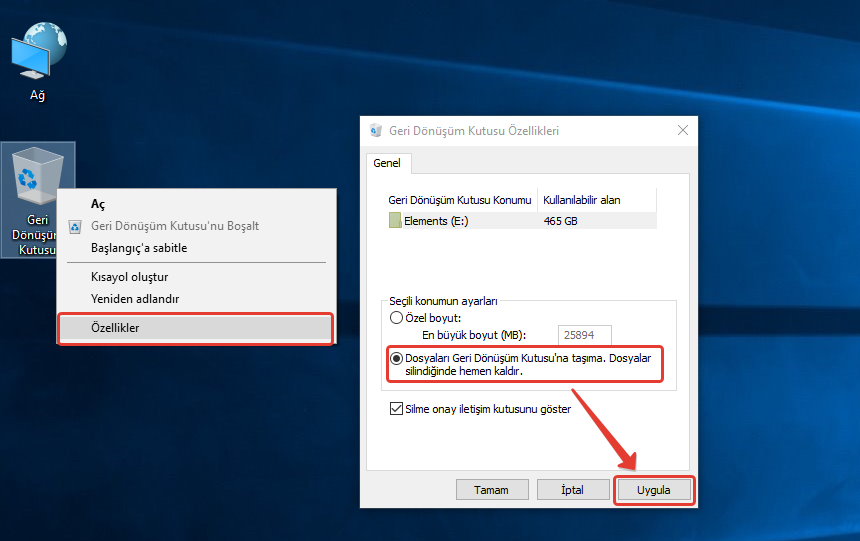Screen dimensions: 860x541
Task: Click Aç in the context menu
Action: pyautogui.click(x=98, y=204)
